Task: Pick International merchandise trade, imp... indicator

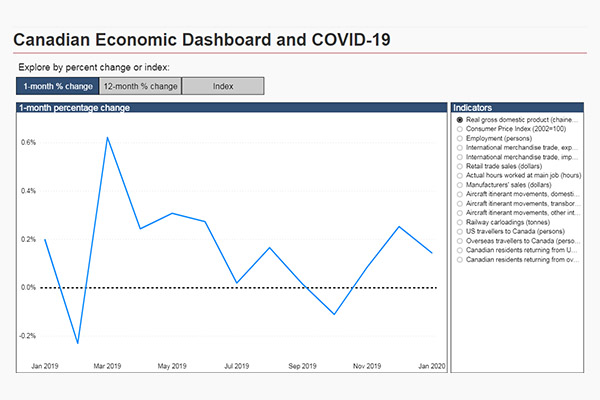Action: pos(460,157)
